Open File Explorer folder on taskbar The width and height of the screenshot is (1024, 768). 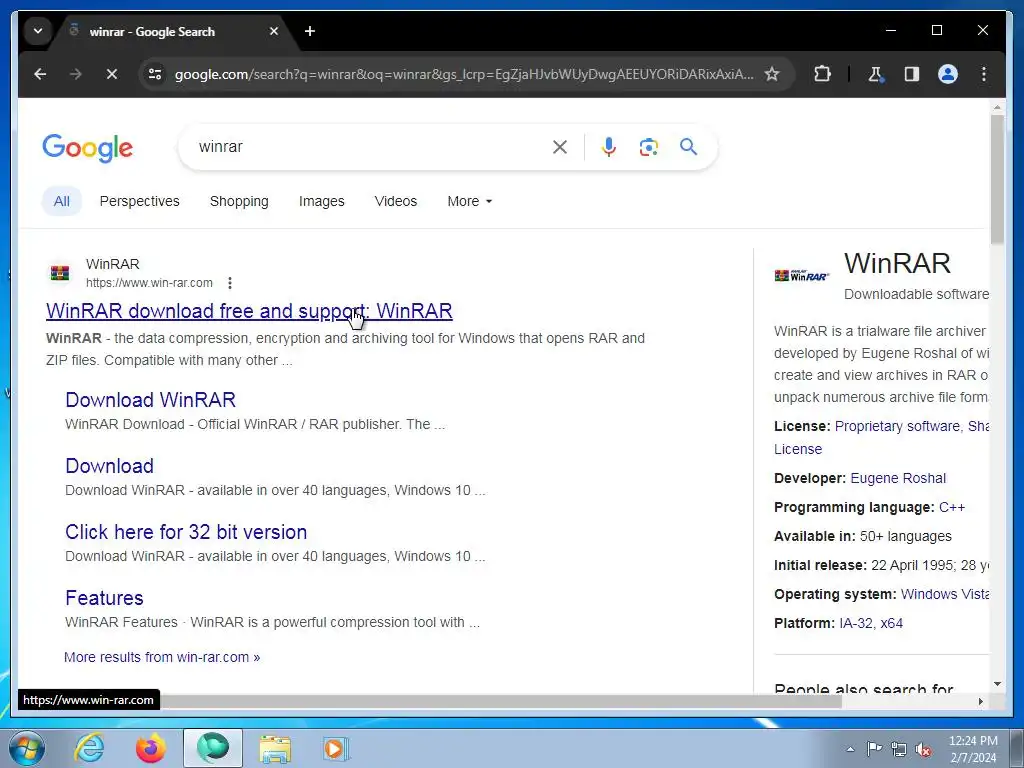(276, 748)
